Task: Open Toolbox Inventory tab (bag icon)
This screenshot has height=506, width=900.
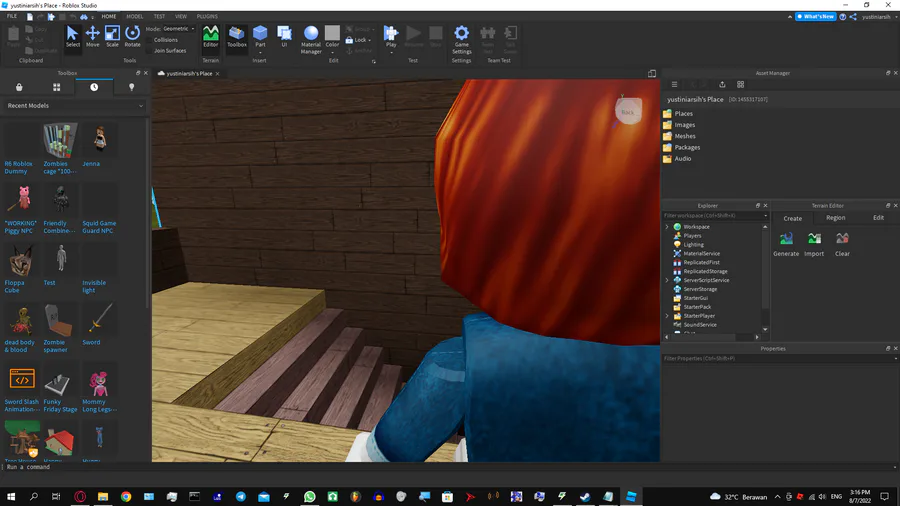Action: tap(19, 87)
